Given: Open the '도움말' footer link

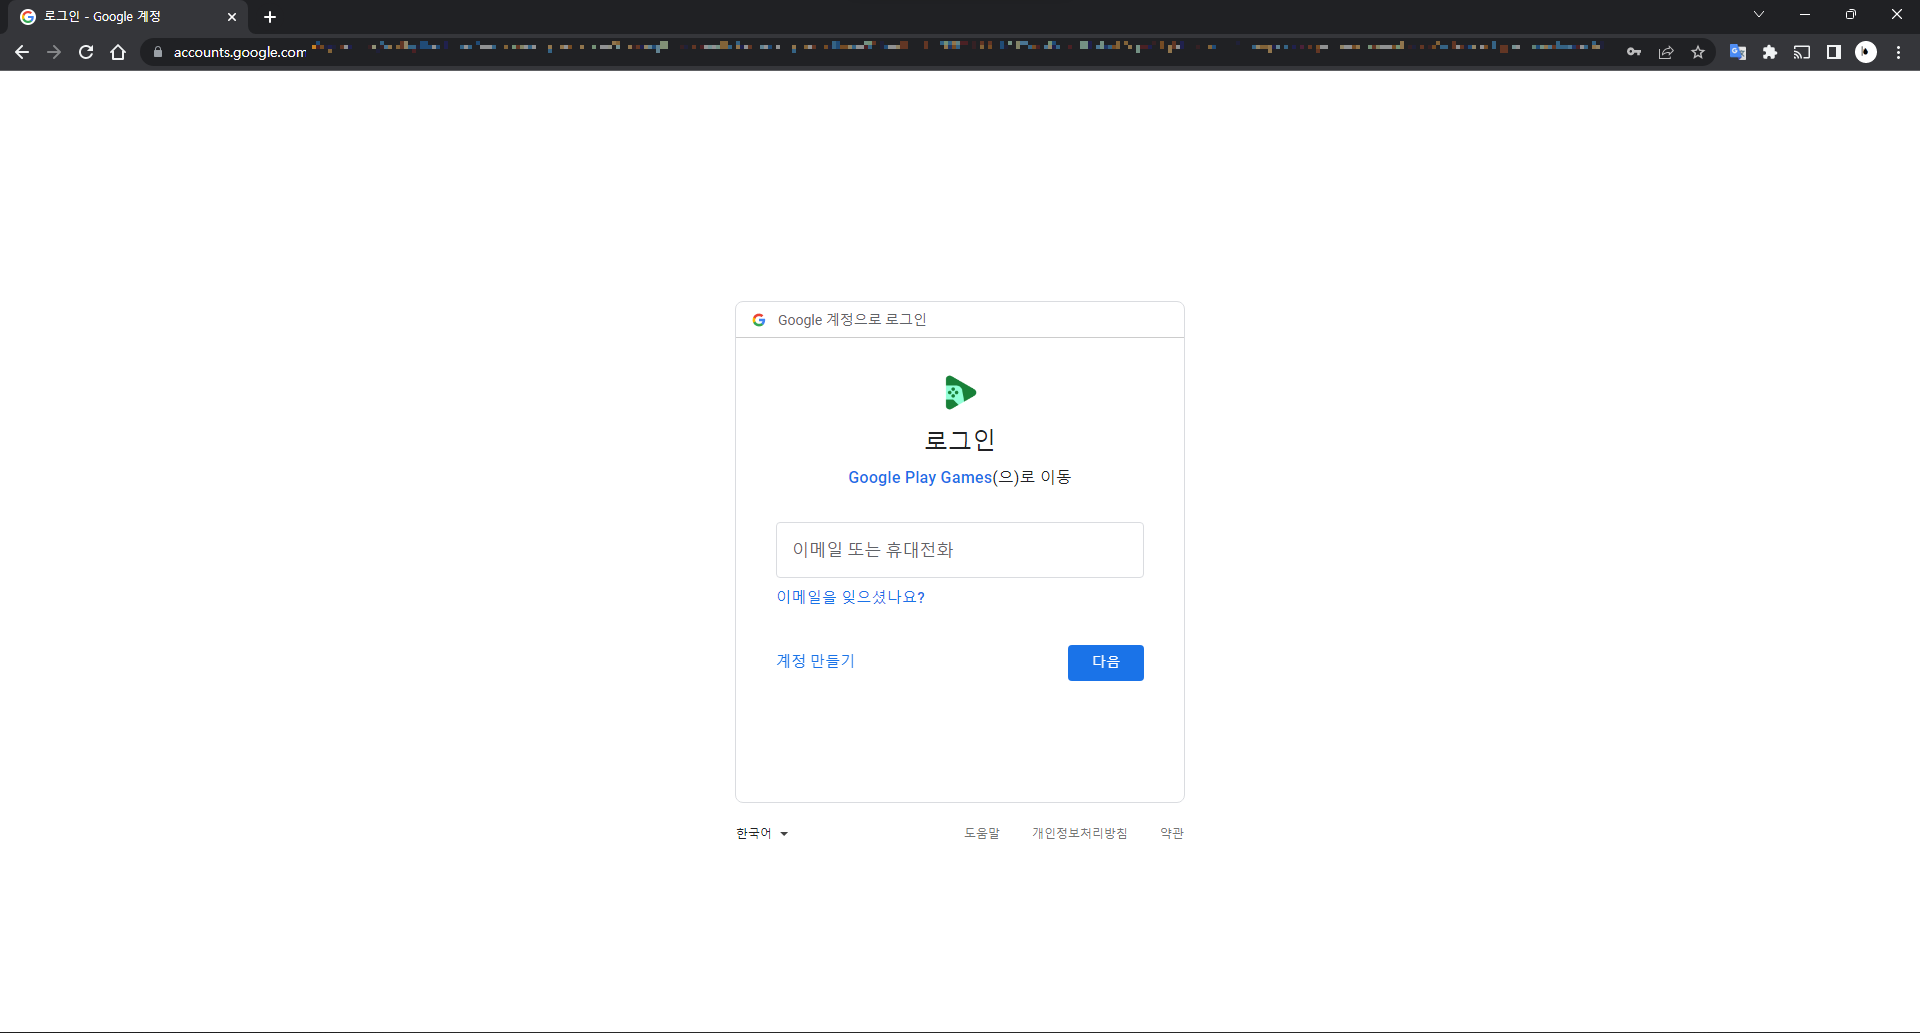Looking at the screenshot, I should click(982, 833).
